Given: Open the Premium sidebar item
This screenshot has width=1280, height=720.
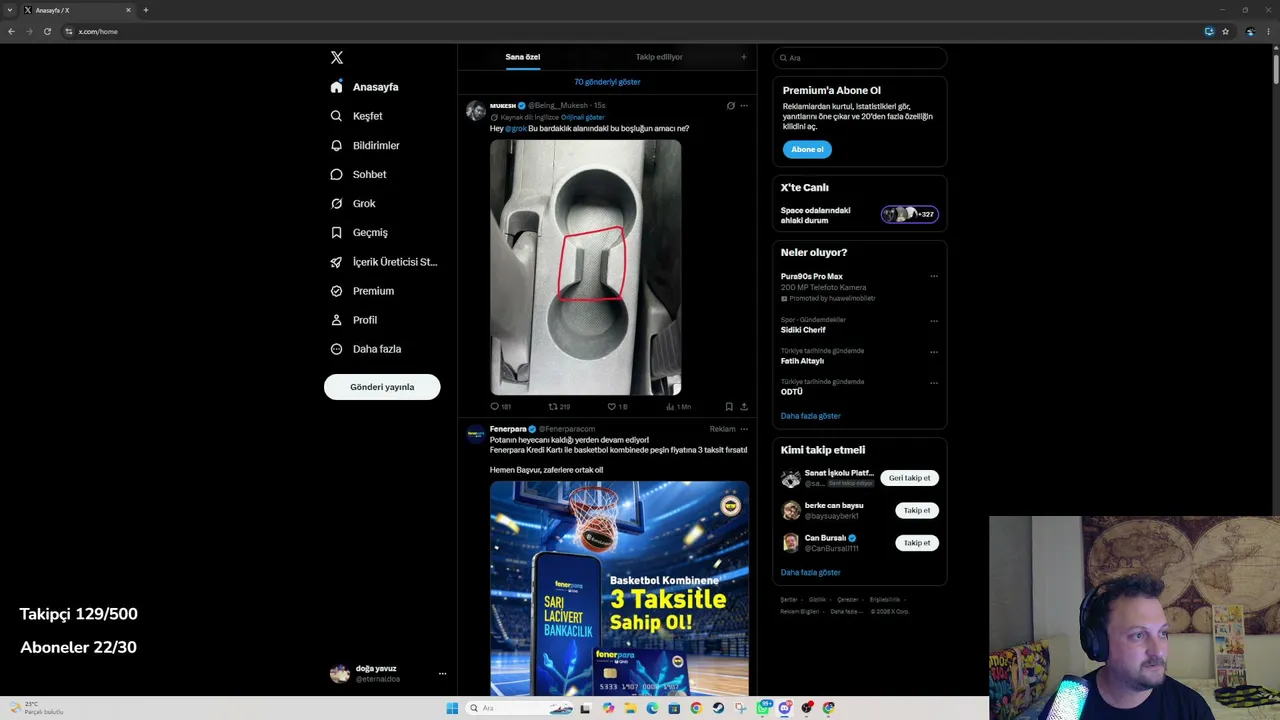Looking at the screenshot, I should pyautogui.click(x=362, y=291).
